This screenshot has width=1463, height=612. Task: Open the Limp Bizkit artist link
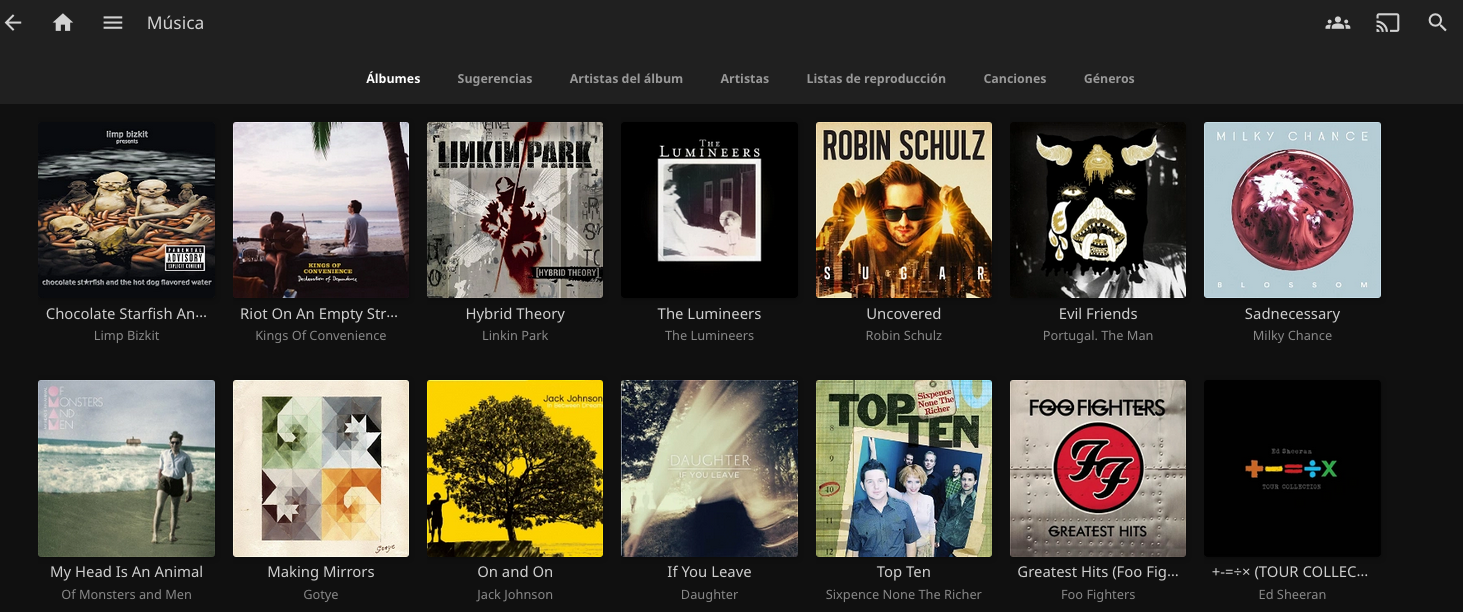[126, 336]
